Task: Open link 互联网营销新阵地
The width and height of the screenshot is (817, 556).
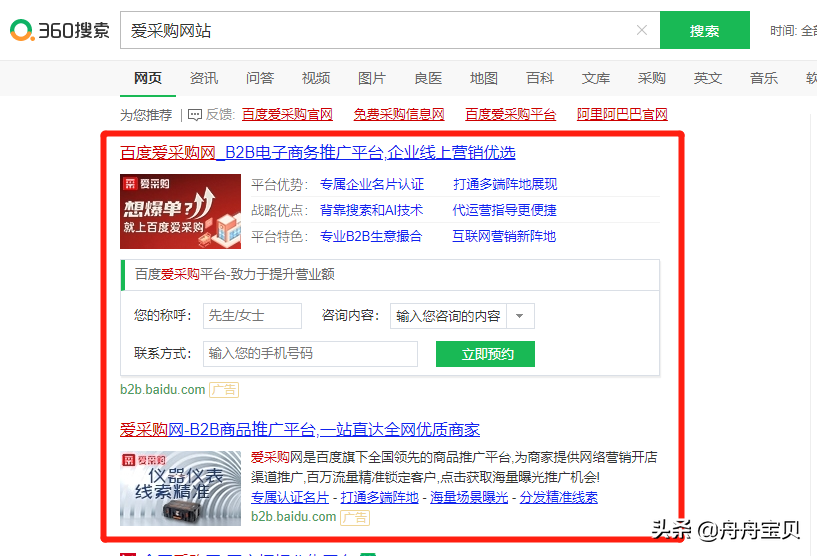Action: 504,236
